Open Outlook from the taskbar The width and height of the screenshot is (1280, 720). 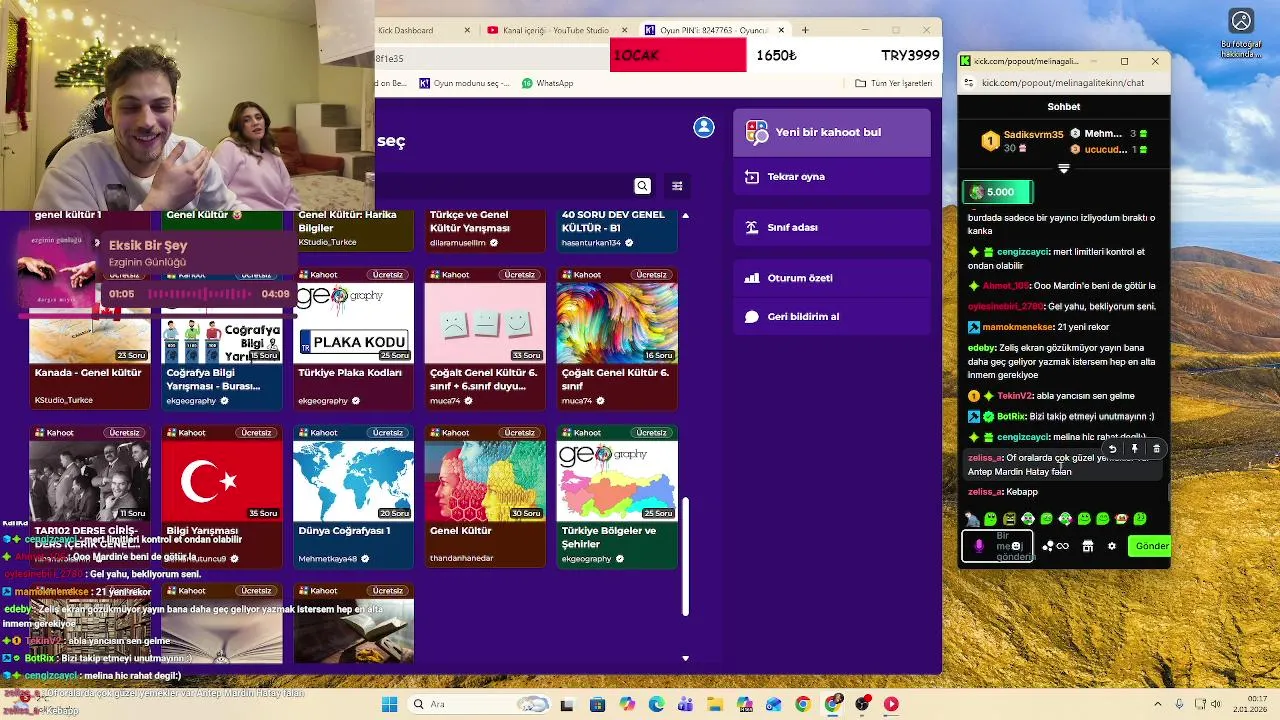click(x=773, y=704)
